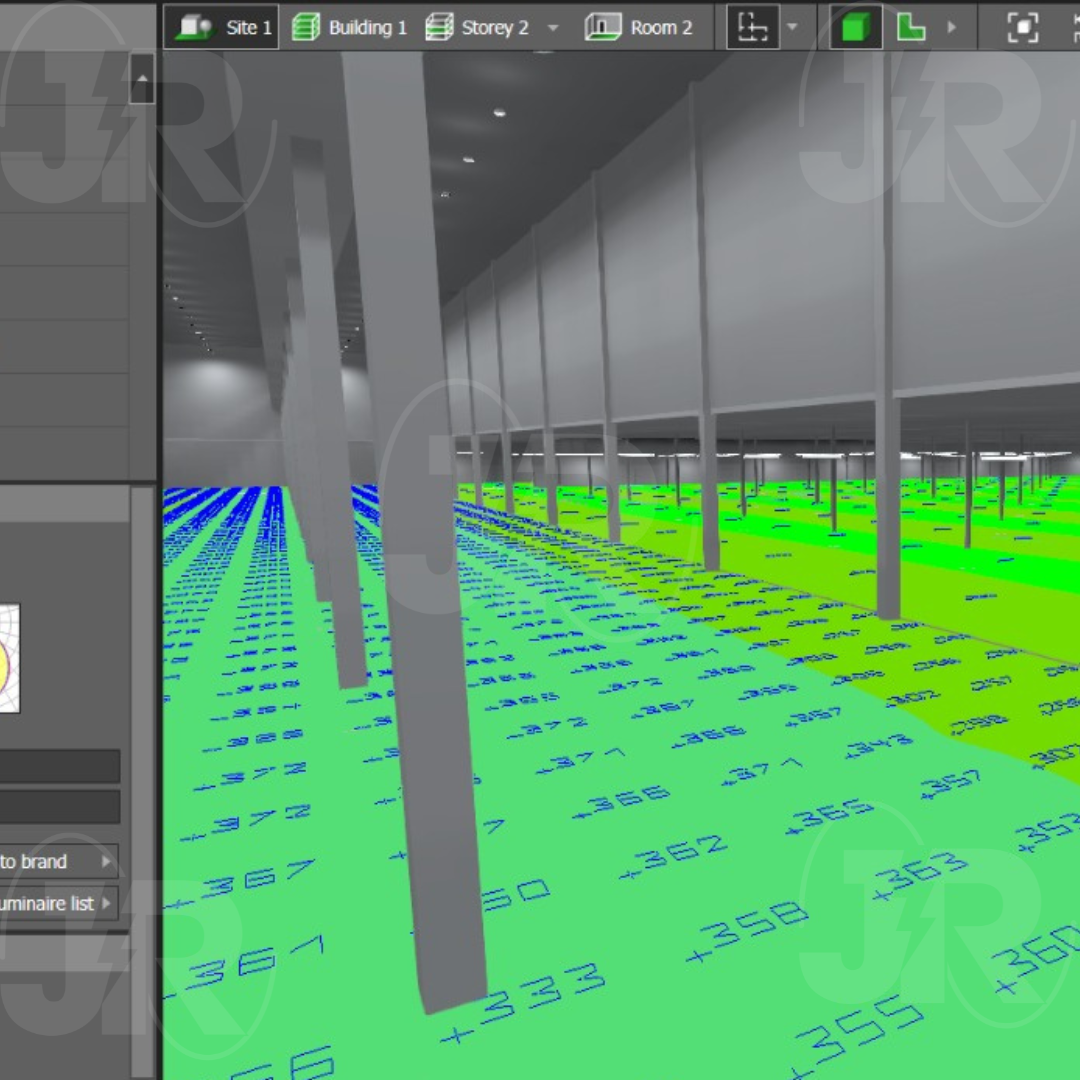Click the lower left panel vertical scrollbar
This screenshot has height=1080, width=1080.
[x=143, y=700]
